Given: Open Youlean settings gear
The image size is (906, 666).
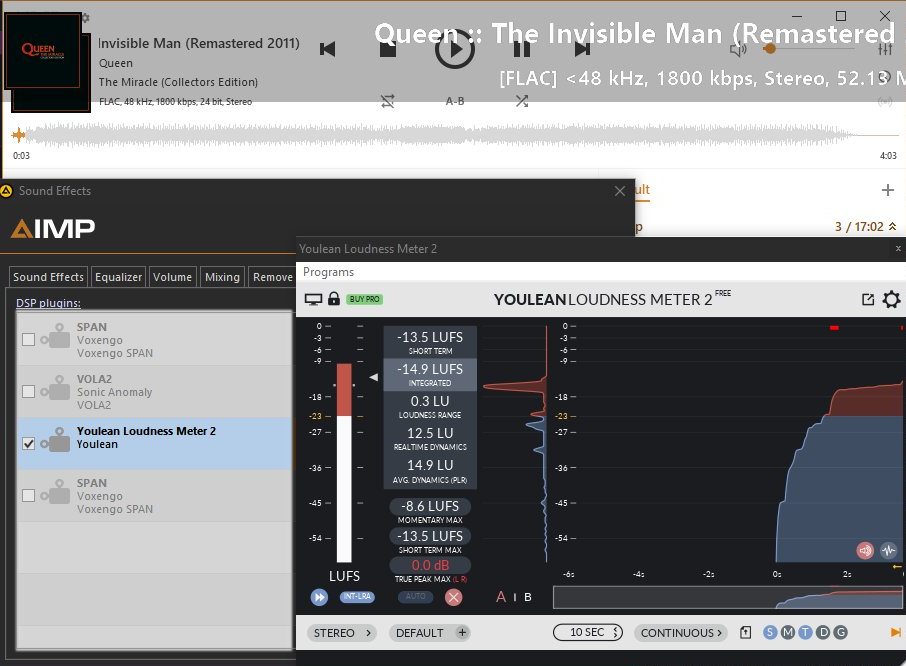Looking at the screenshot, I should click(x=891, y=299).
